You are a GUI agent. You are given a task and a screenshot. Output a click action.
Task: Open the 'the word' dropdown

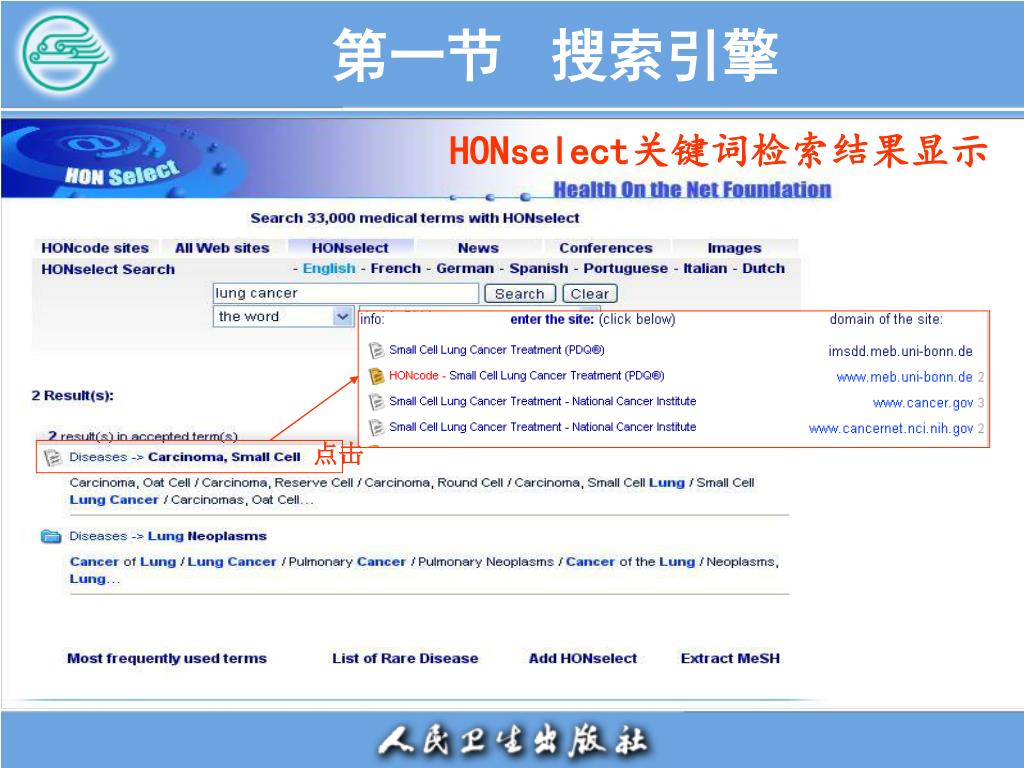coord(283,317)
